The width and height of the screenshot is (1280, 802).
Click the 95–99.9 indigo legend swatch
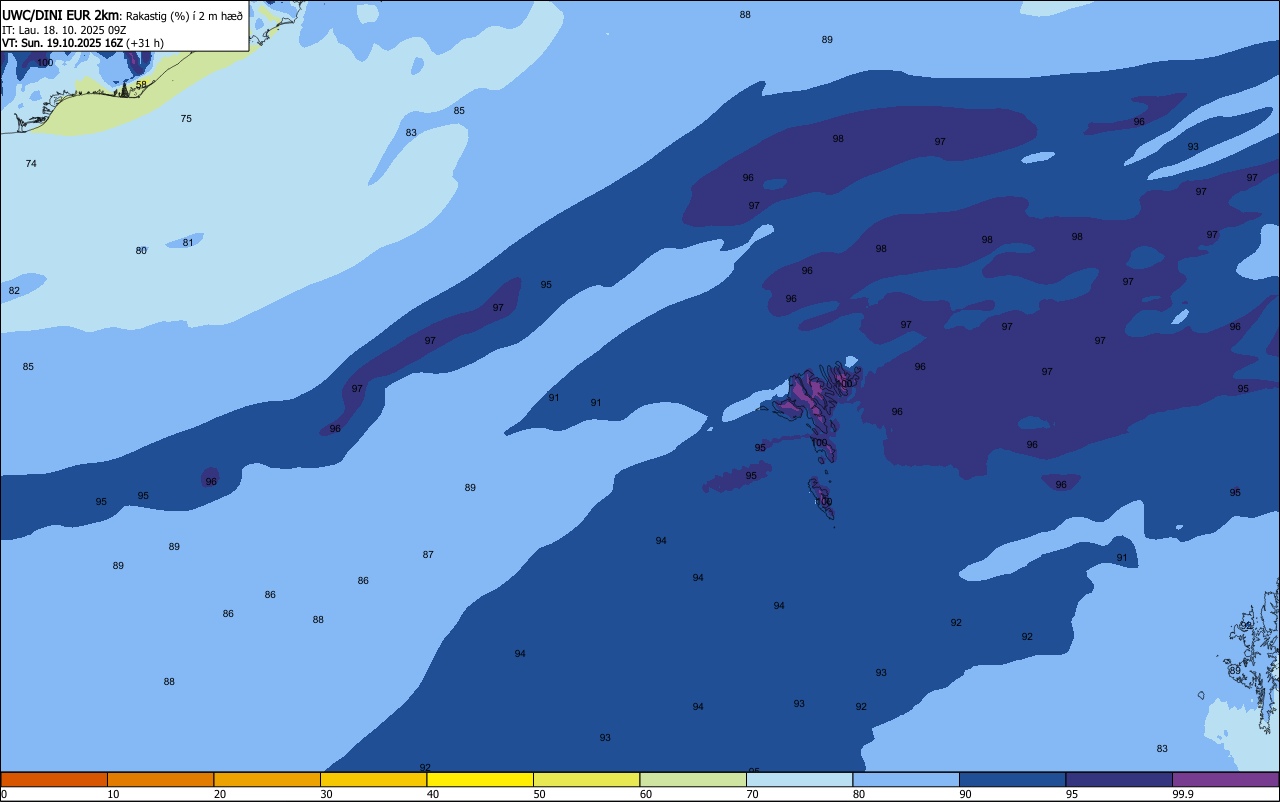pos(1119,779)
